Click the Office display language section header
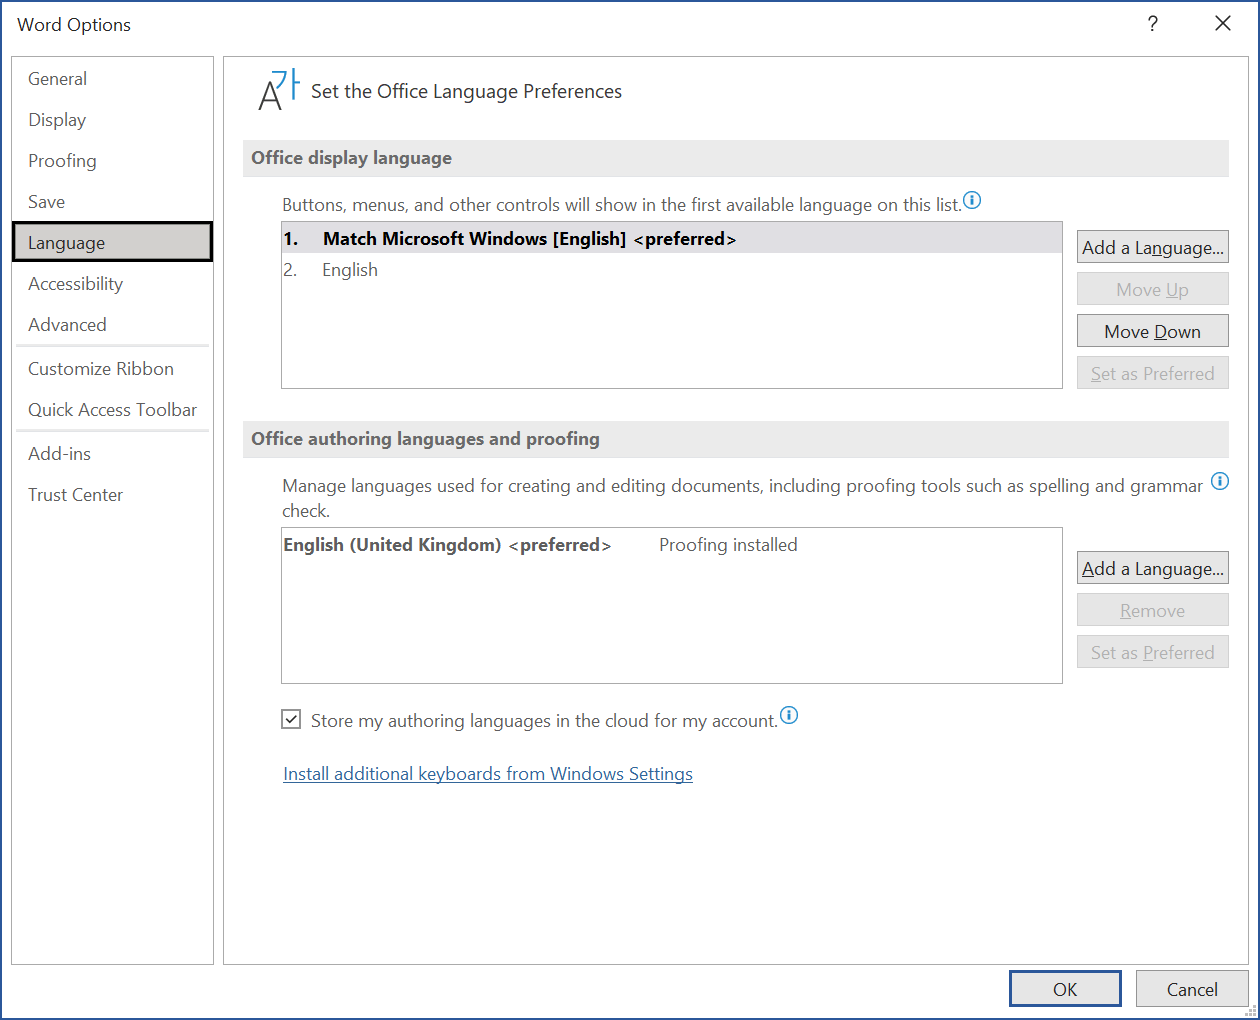 click(736, 158)
